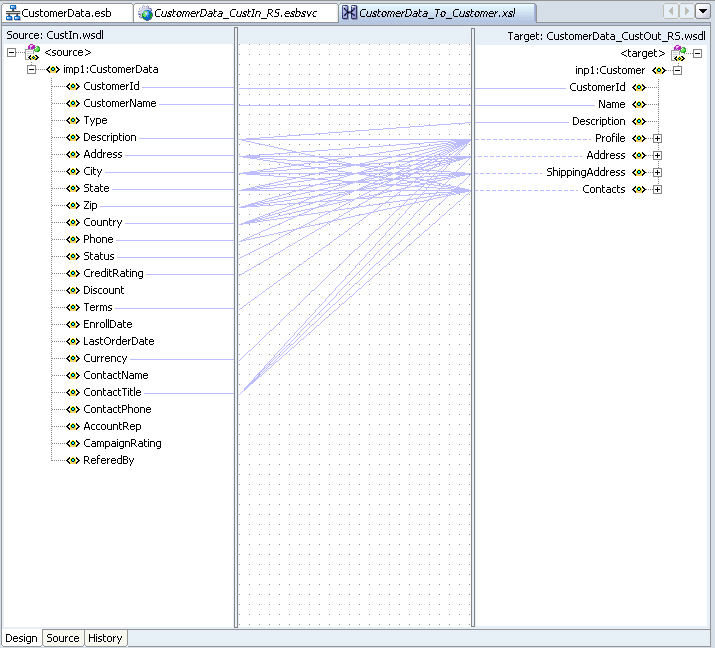Click the CreditRating element icon
Screen dimensions: 715x648
[x=73, y=274]
